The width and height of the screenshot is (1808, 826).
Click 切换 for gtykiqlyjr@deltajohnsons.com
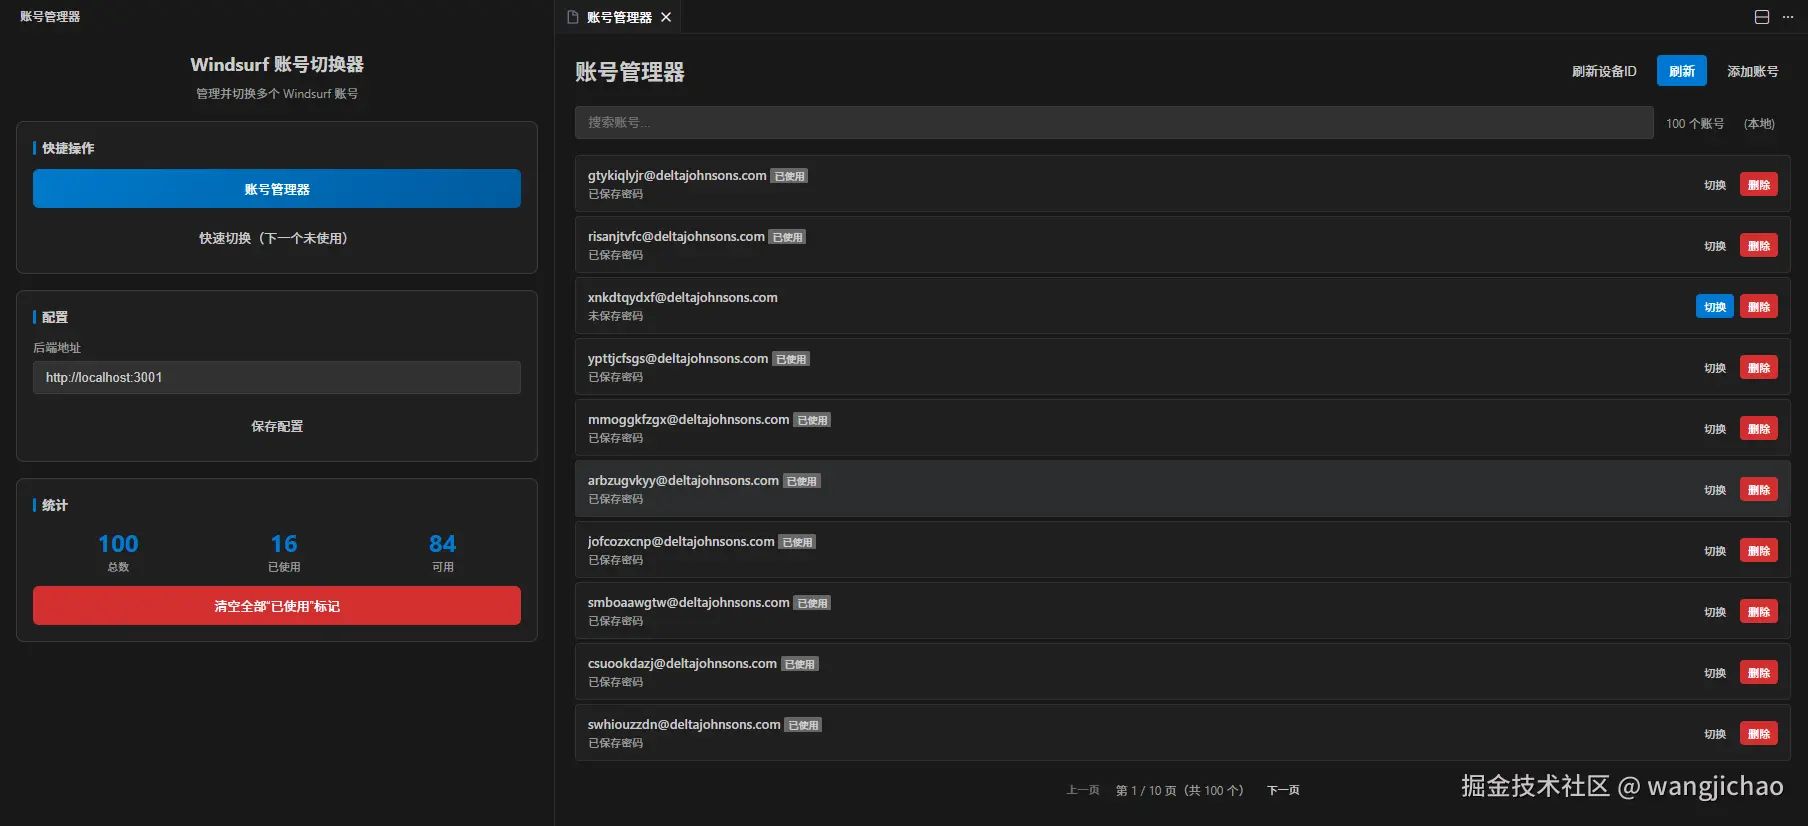click(x=1715, y=185)
